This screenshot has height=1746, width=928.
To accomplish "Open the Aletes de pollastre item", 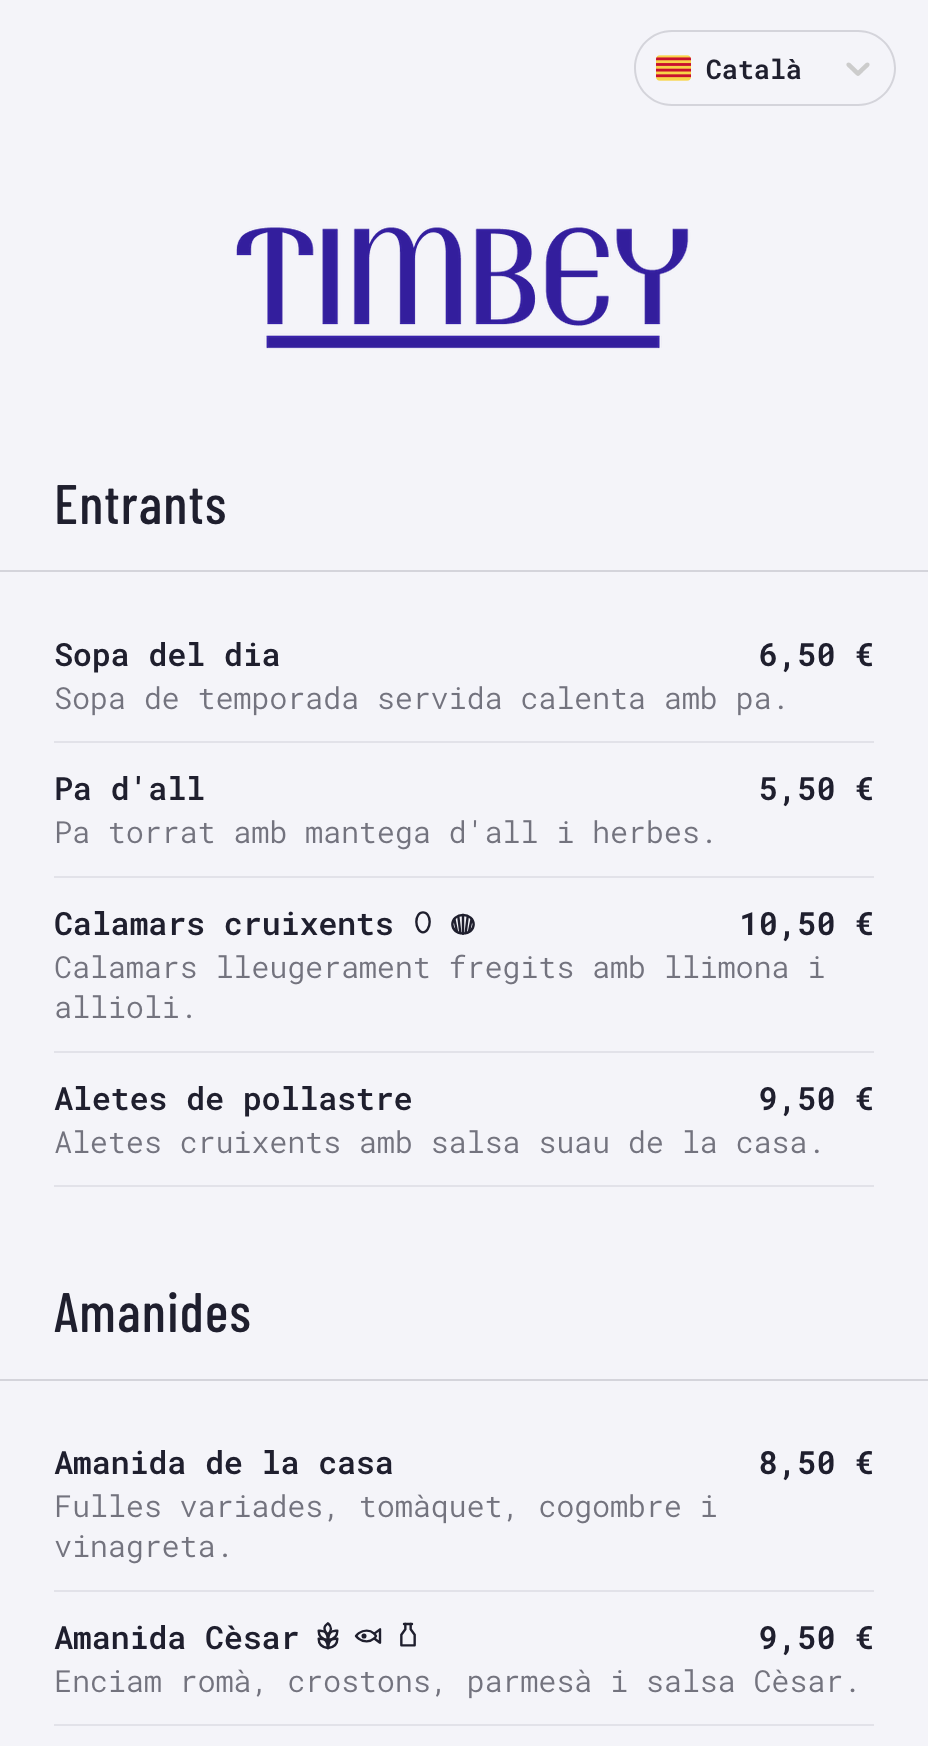I will (233, 1100).
